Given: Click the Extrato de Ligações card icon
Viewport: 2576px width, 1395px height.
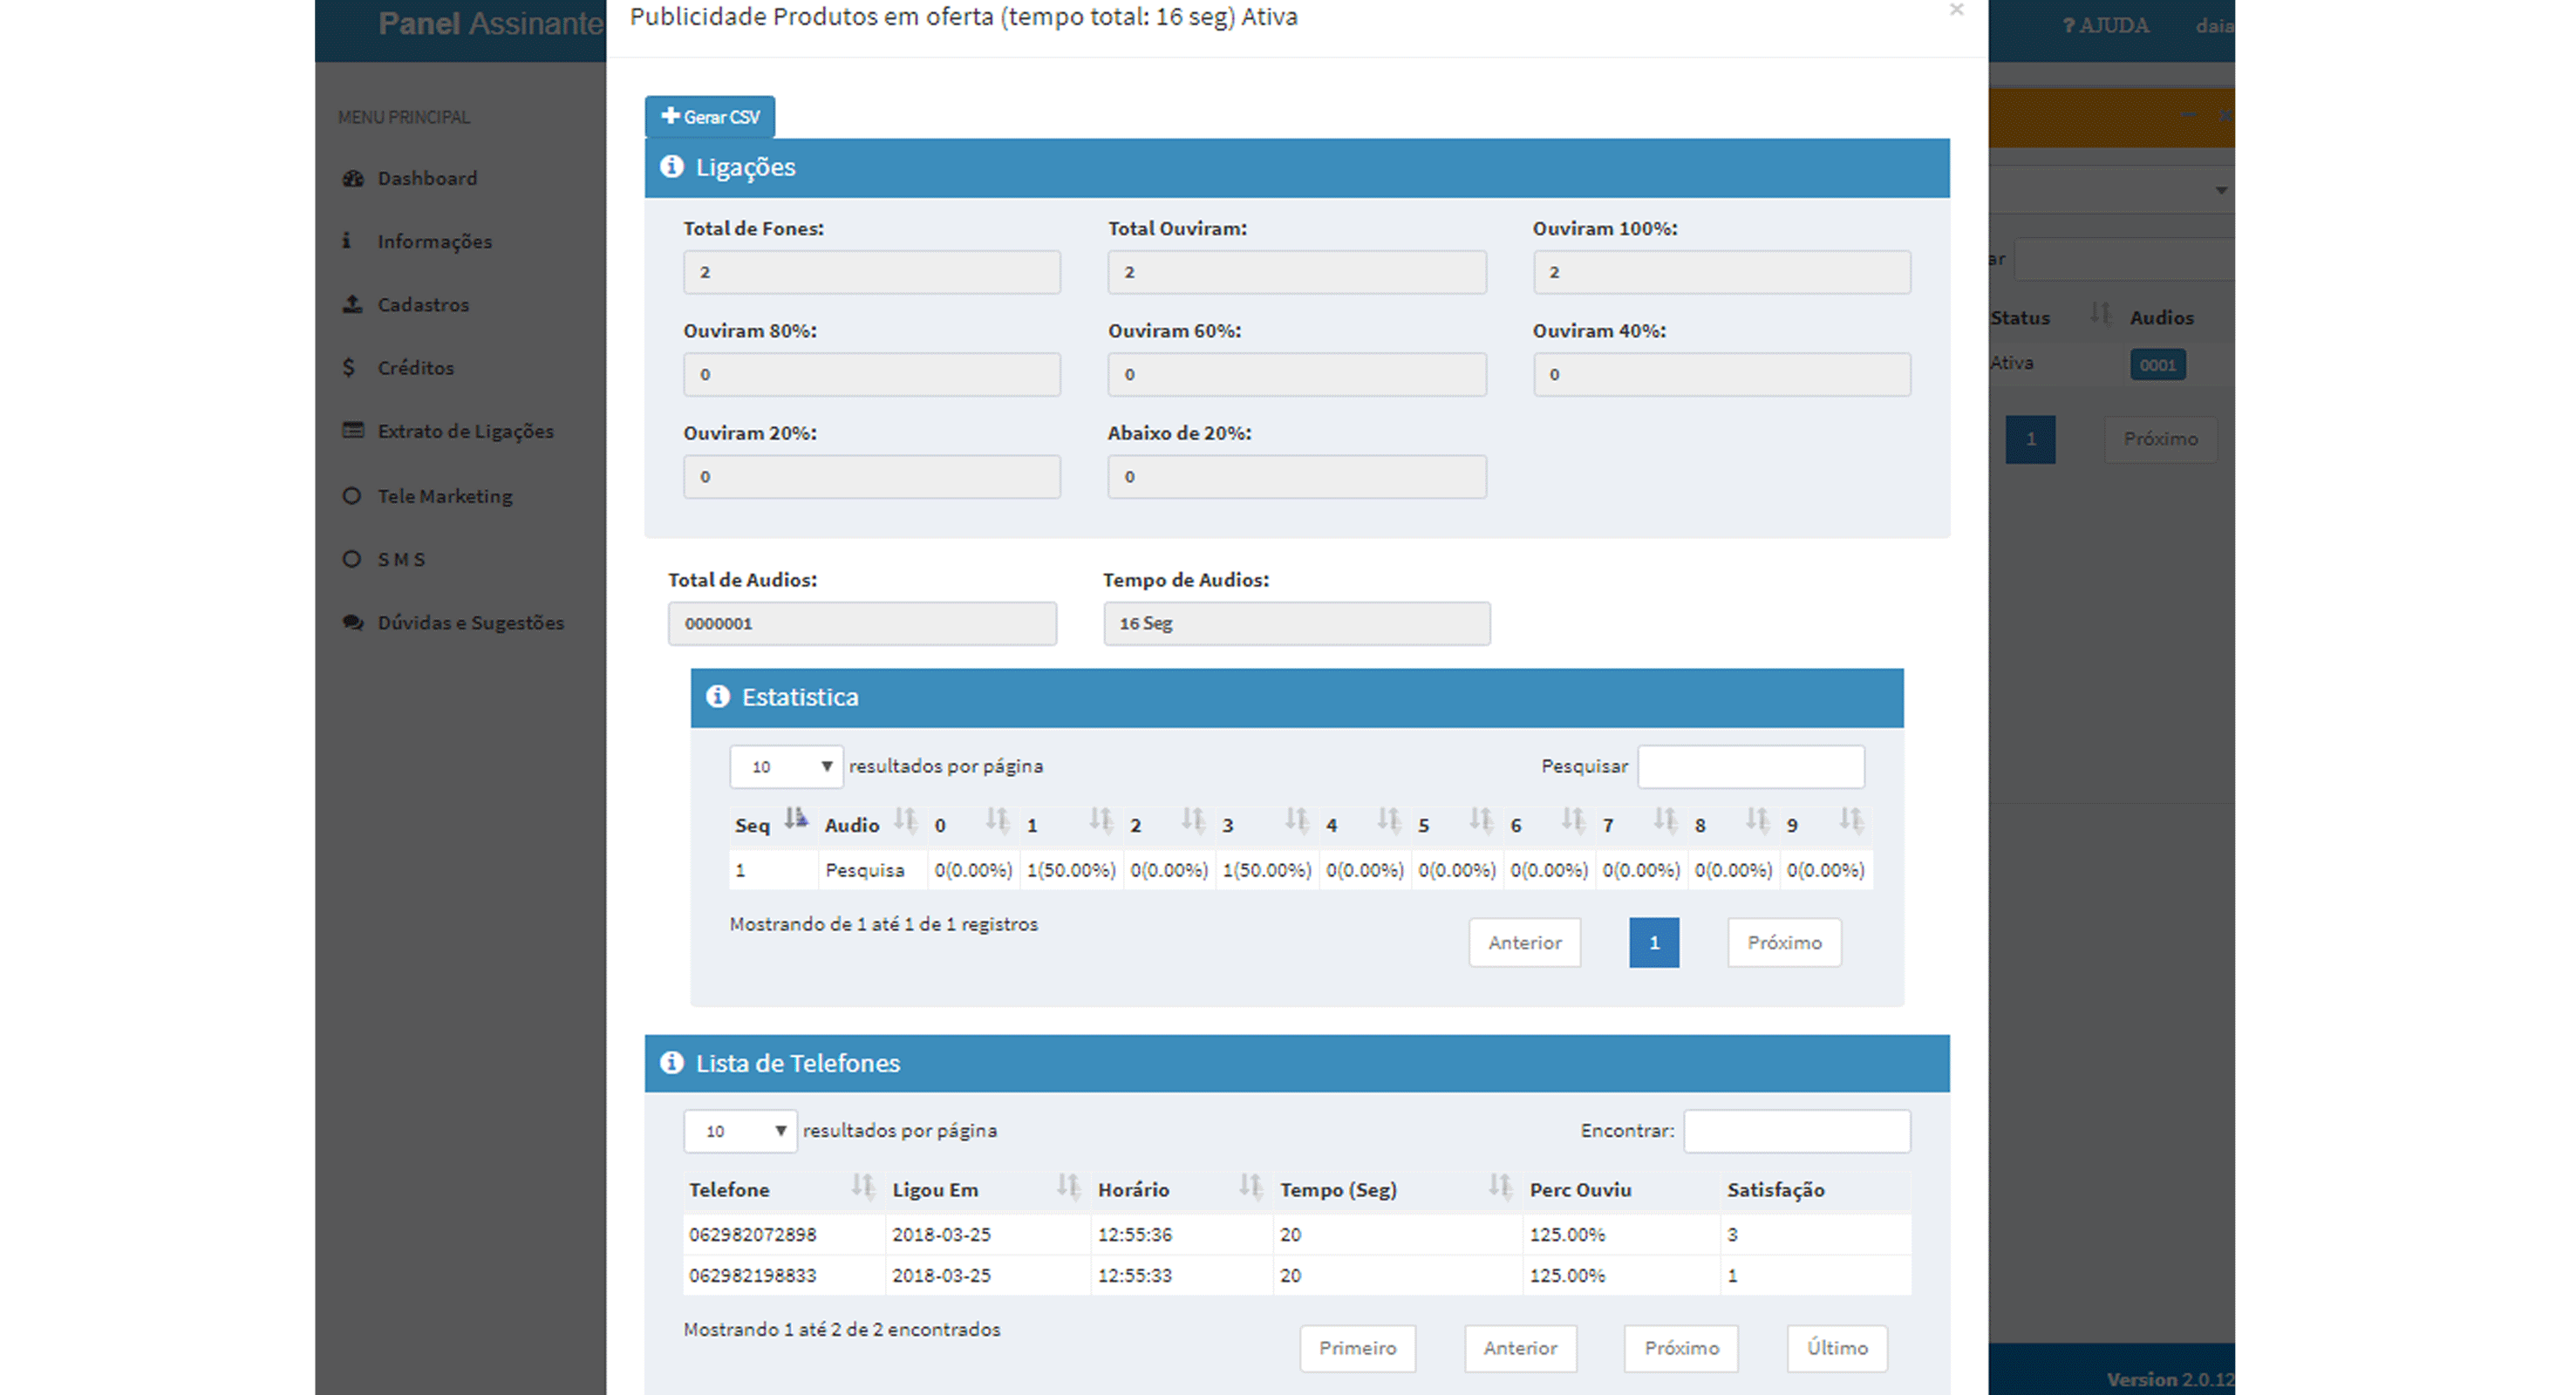Looking at the screenshot, I should pos(352,430).
